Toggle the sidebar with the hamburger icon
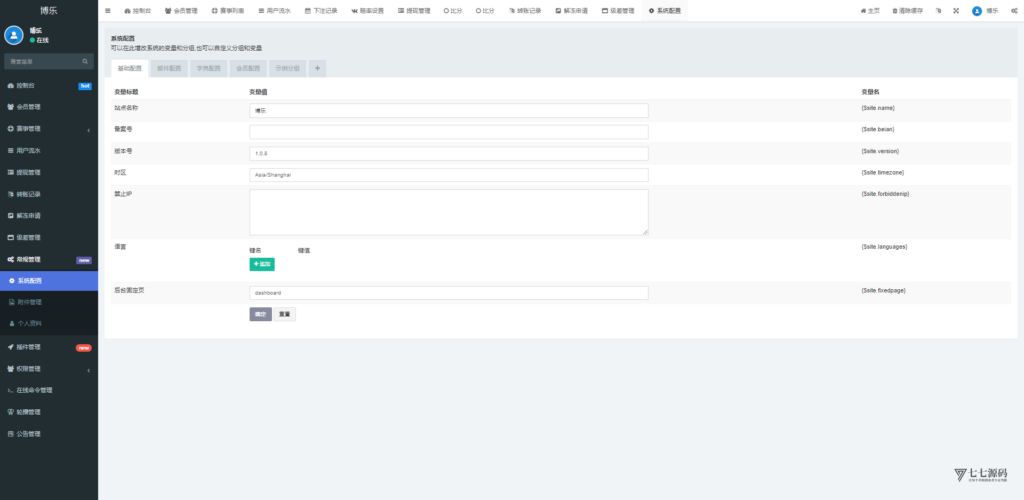 (108, 10)
